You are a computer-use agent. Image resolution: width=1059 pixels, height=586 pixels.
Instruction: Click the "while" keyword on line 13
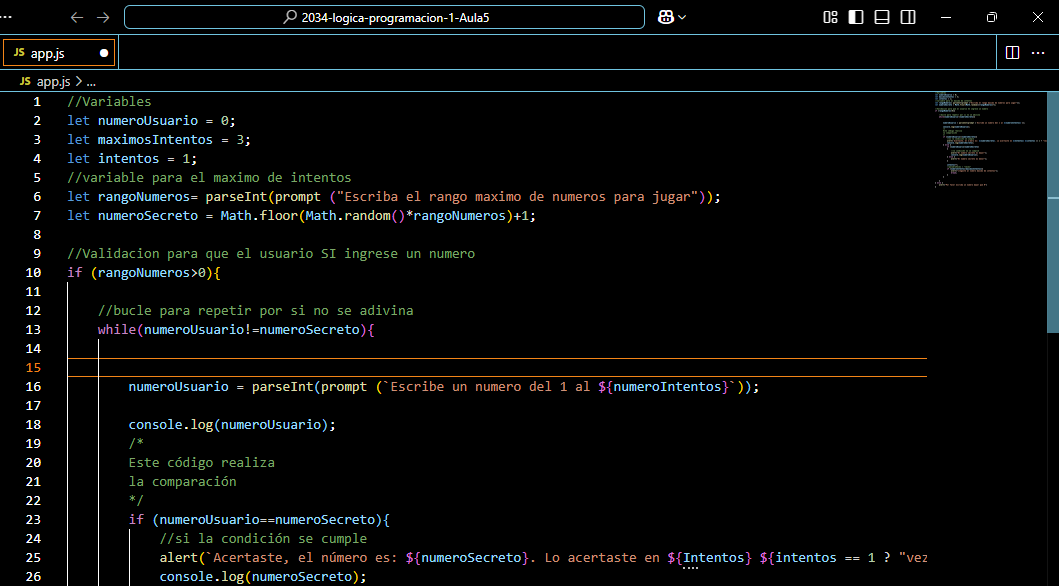117,329
